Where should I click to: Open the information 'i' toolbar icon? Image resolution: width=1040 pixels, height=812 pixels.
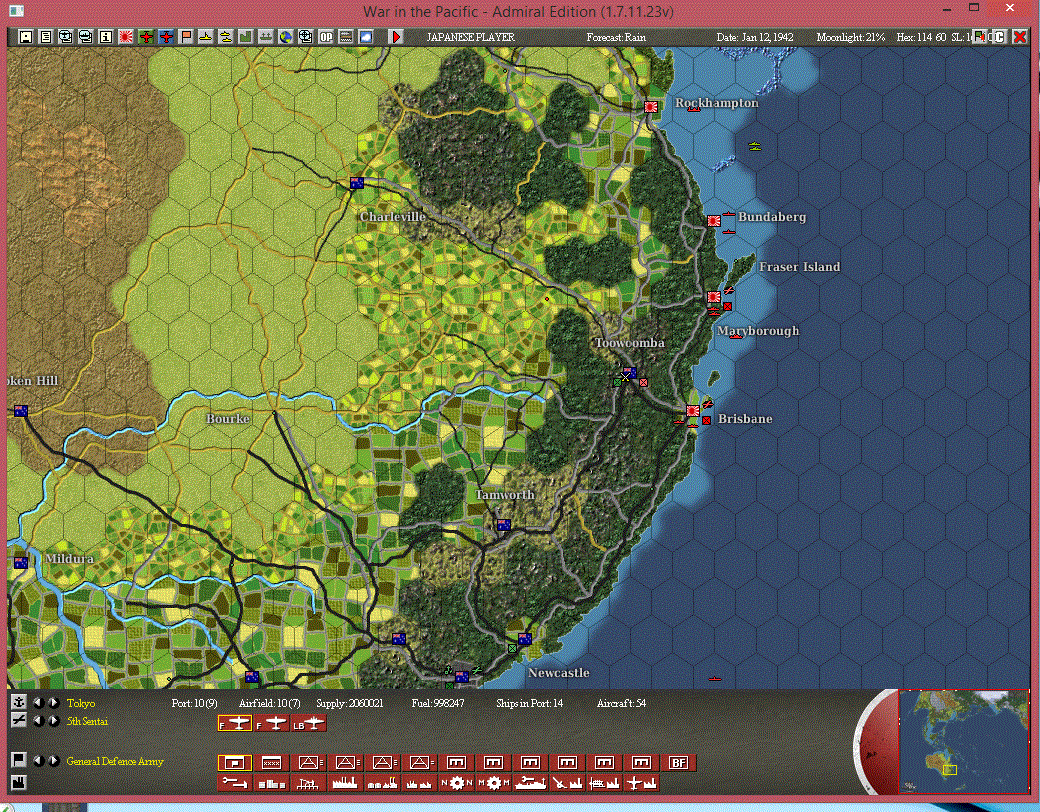coord(105,37)
